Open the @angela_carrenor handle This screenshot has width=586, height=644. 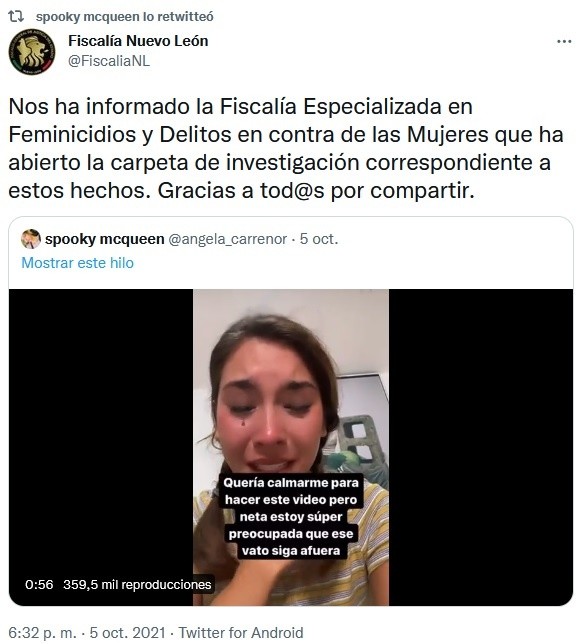point(228,239)
